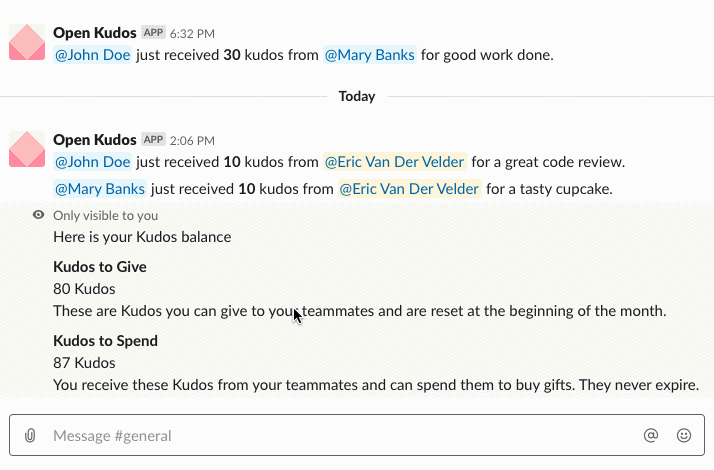Click Open Kudos avatar on 6:32 PM message

[x=27, y=42]
